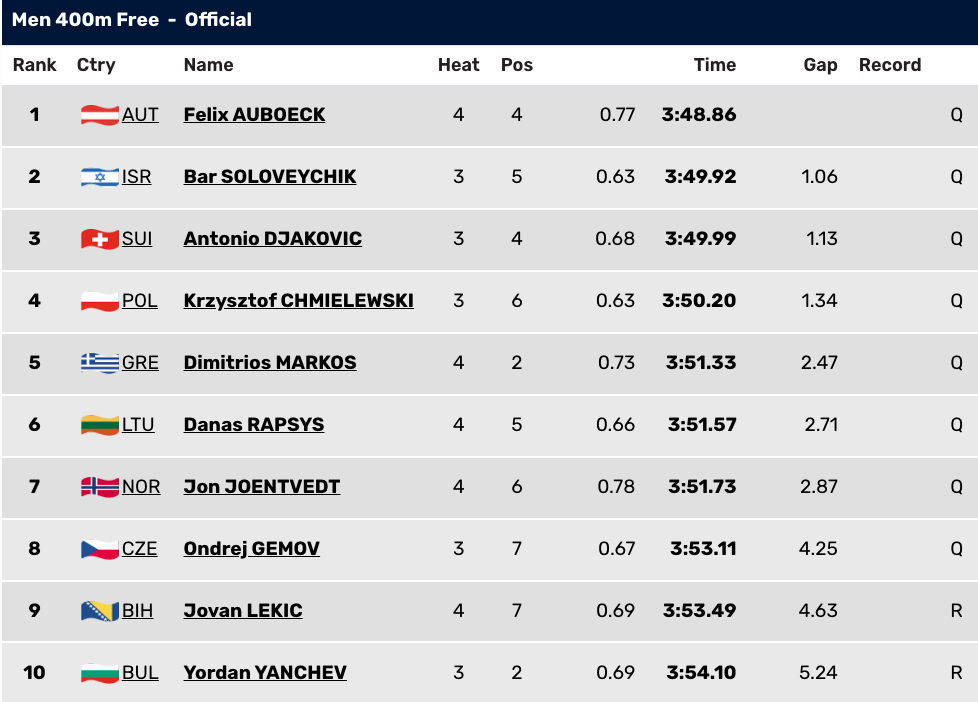Click the Czech Republic flag icon
The height and width of the screenshot is (702, 978).
pyautogui.click(x=100, y=548)
